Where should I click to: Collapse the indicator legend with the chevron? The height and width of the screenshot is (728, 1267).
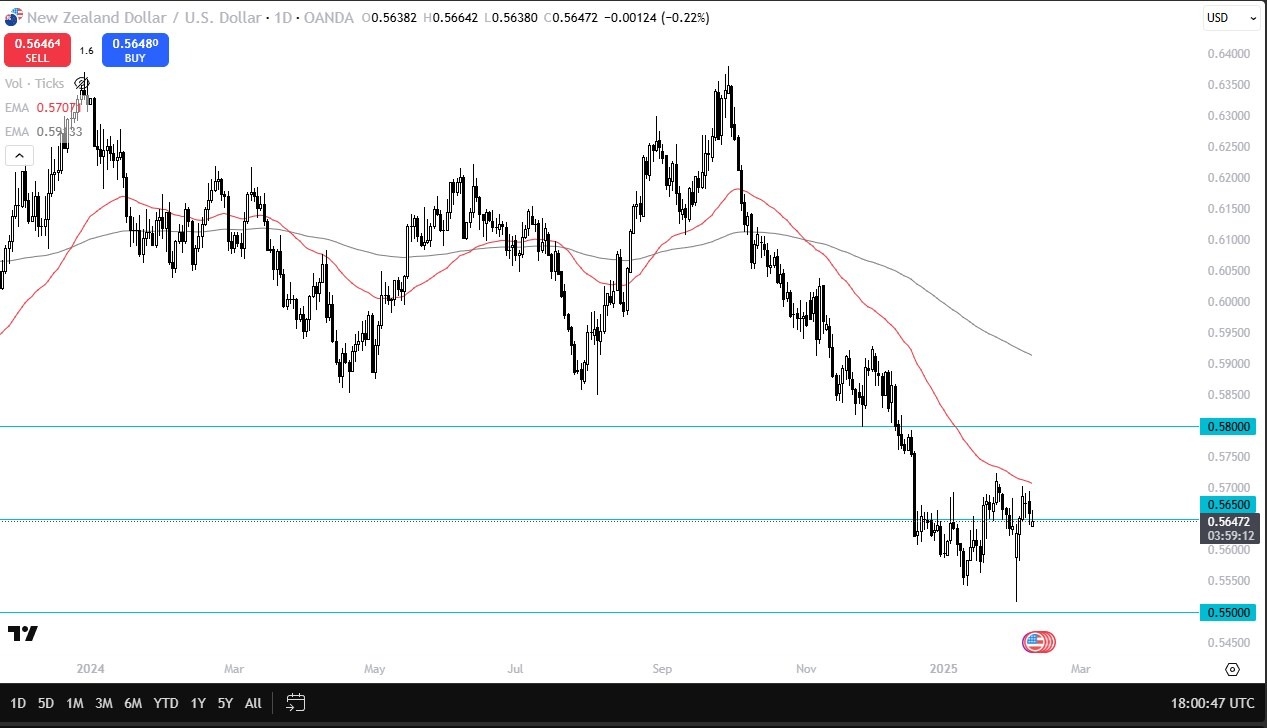(19, 155)
